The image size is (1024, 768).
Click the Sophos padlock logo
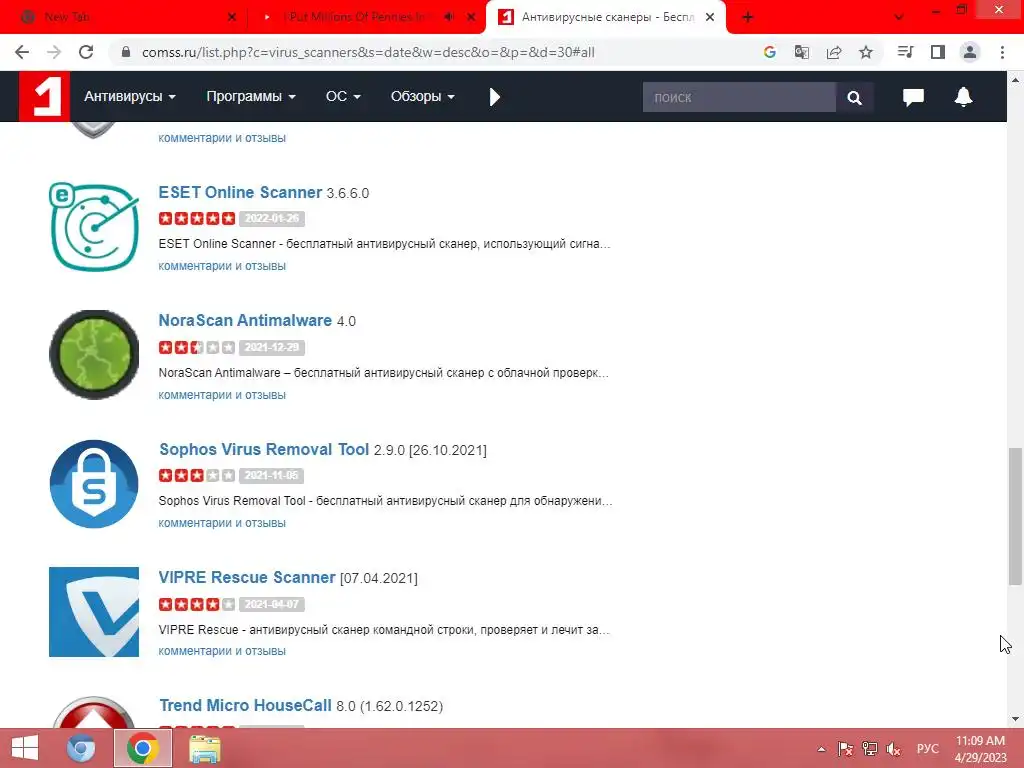pyautogui.click(x=94, y=484)
